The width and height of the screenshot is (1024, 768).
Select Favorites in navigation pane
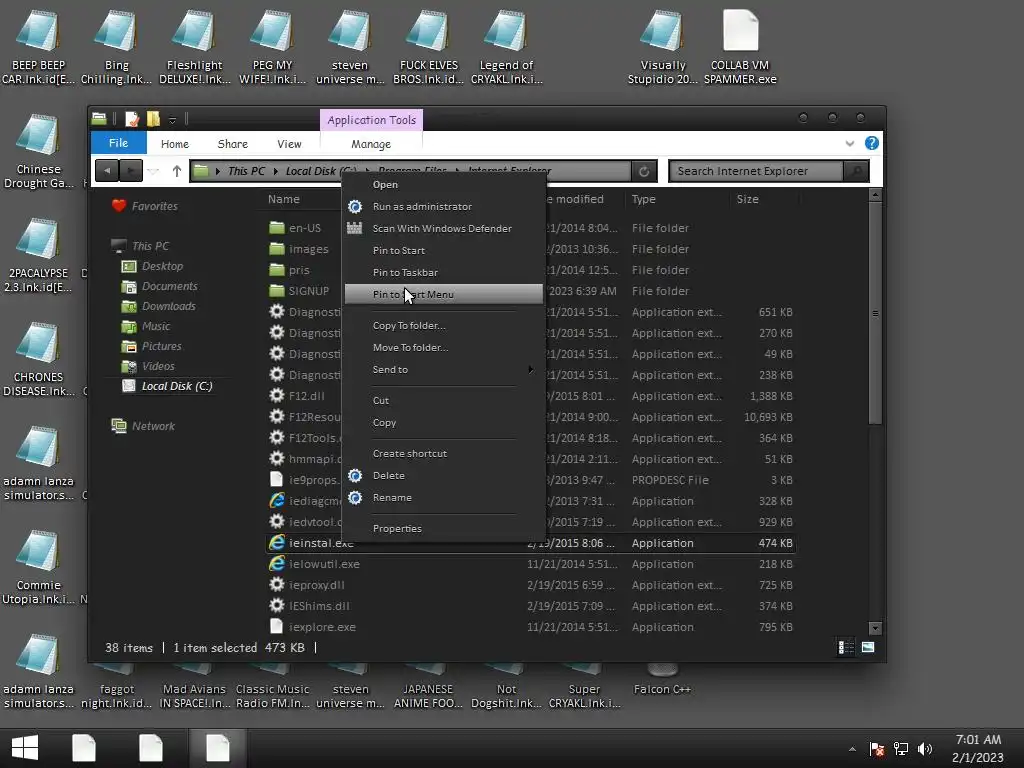point(154,206)
